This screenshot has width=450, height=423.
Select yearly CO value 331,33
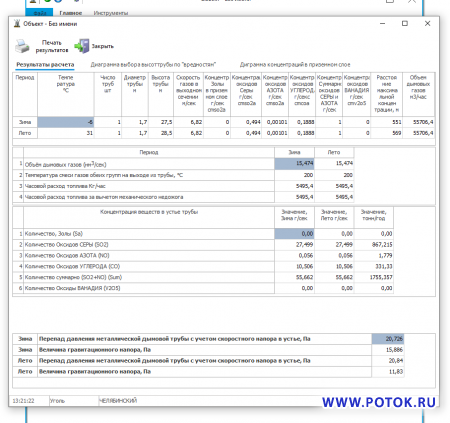374,266
